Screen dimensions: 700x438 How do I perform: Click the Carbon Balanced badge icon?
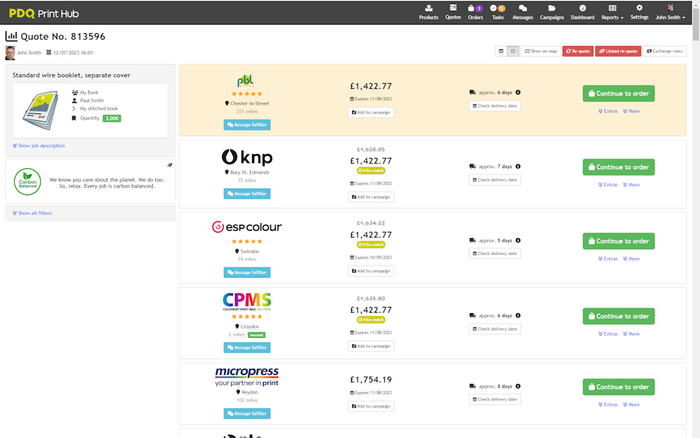pyautogui.click(x=27, y=182)
